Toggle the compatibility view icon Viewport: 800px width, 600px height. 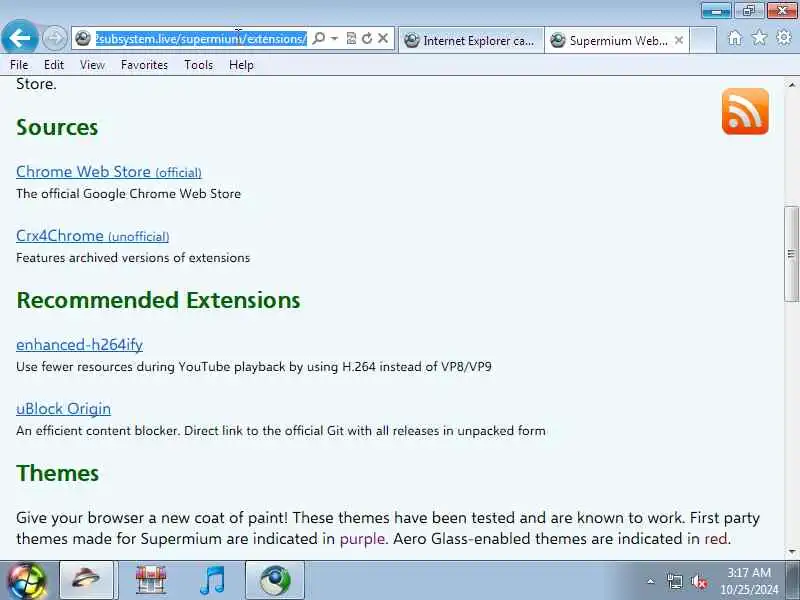[x=351, y=38]
